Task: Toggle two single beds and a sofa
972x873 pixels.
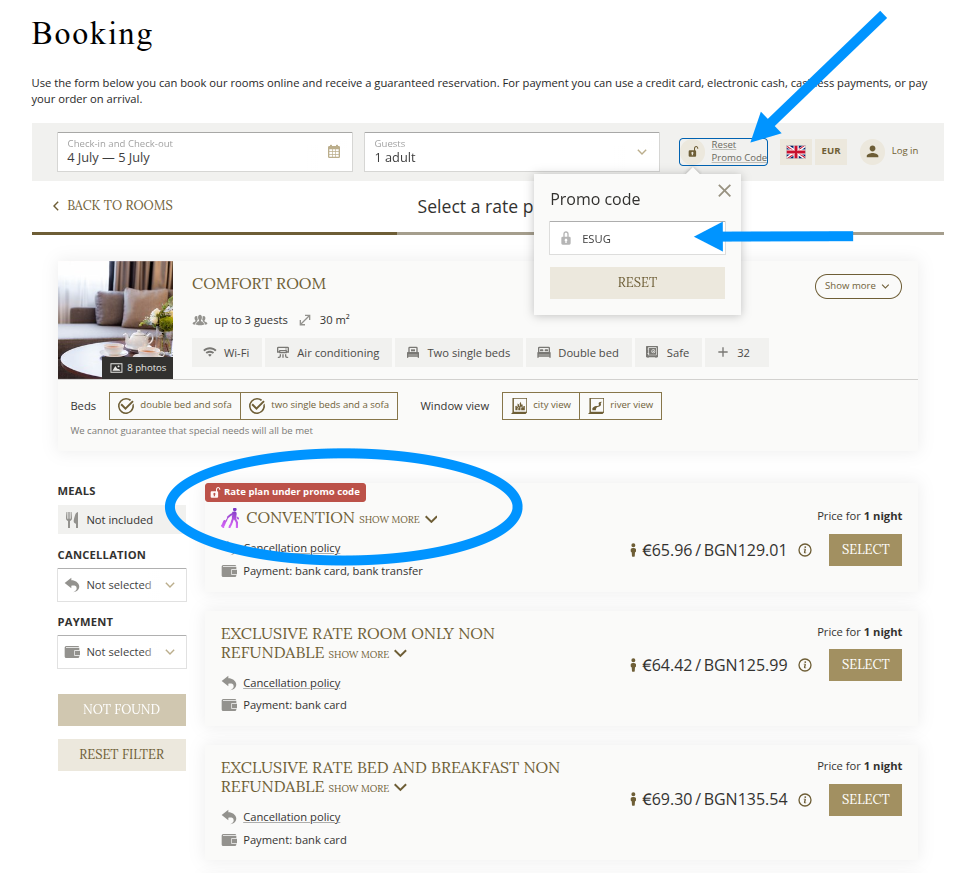Action: [320, 406]
